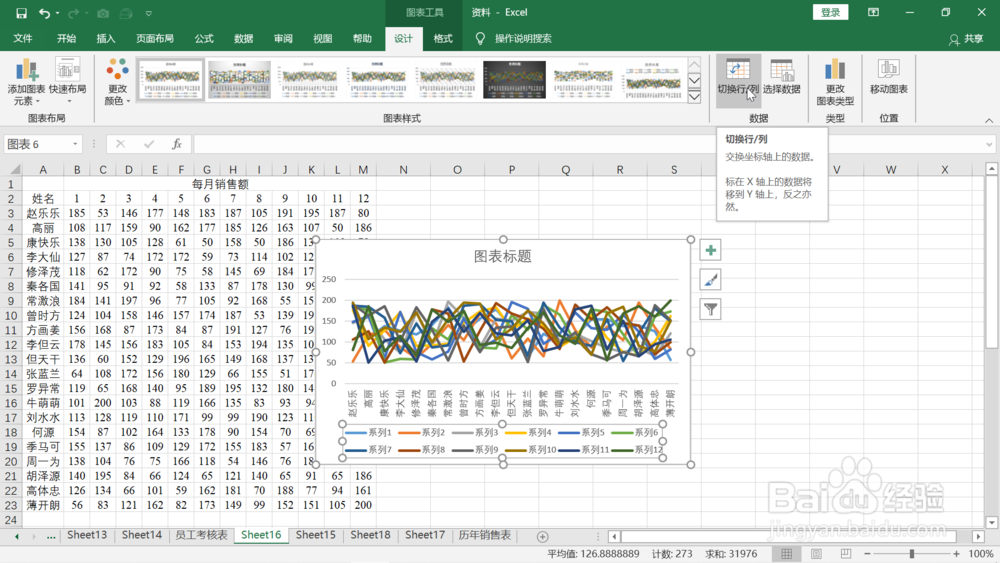Expand the formula bar

coord(989,145)
